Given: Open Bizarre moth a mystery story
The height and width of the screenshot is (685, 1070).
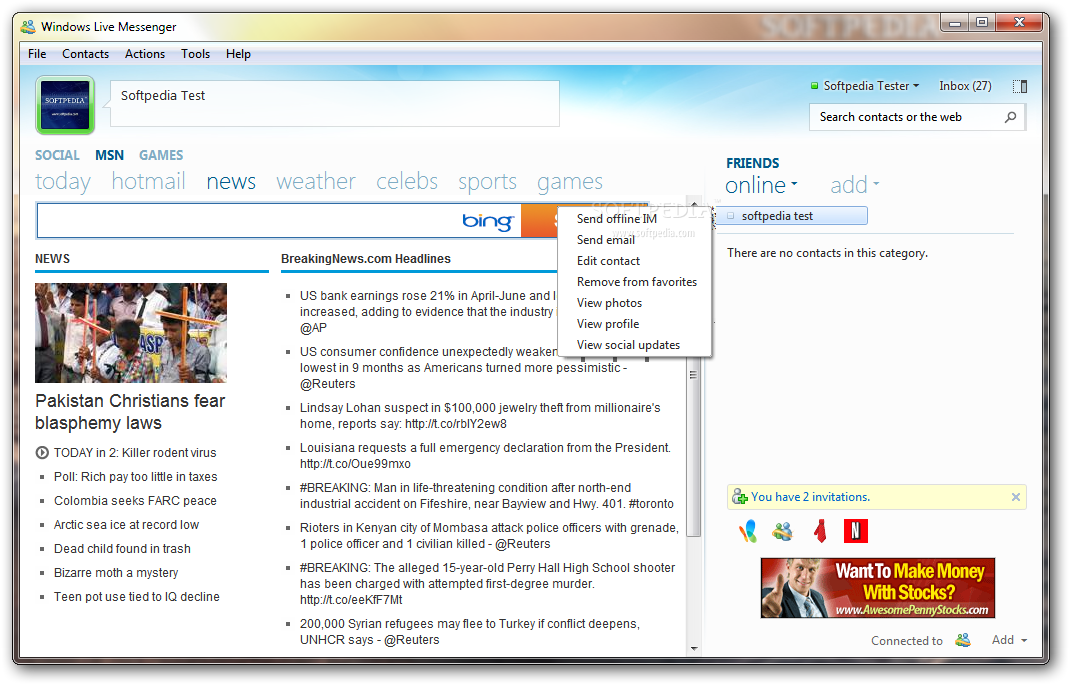Looking at the screenshot, I should click(116, 572).
